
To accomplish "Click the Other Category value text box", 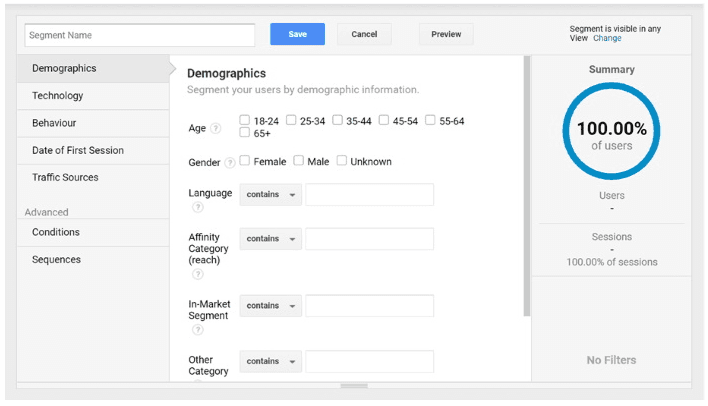I will coord(369,361).
